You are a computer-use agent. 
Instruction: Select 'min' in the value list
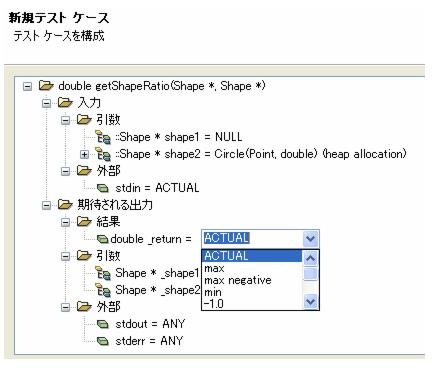tap(213, 292)
